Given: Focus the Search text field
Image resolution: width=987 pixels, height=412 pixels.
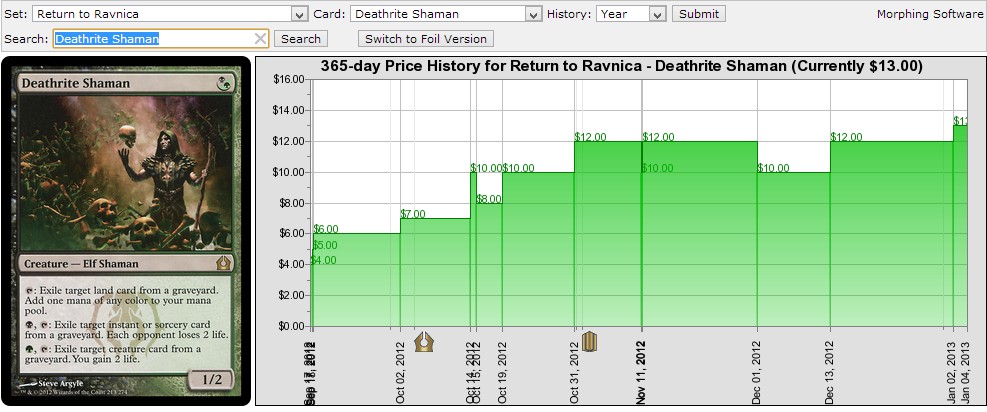Looking at the screenshot, I should pyautogui.click(x=150, y=39).
